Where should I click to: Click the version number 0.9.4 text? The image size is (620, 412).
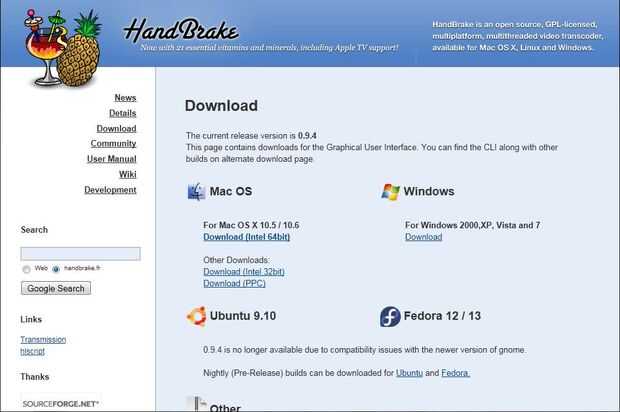pyautogui.click(x=307, y=136)
